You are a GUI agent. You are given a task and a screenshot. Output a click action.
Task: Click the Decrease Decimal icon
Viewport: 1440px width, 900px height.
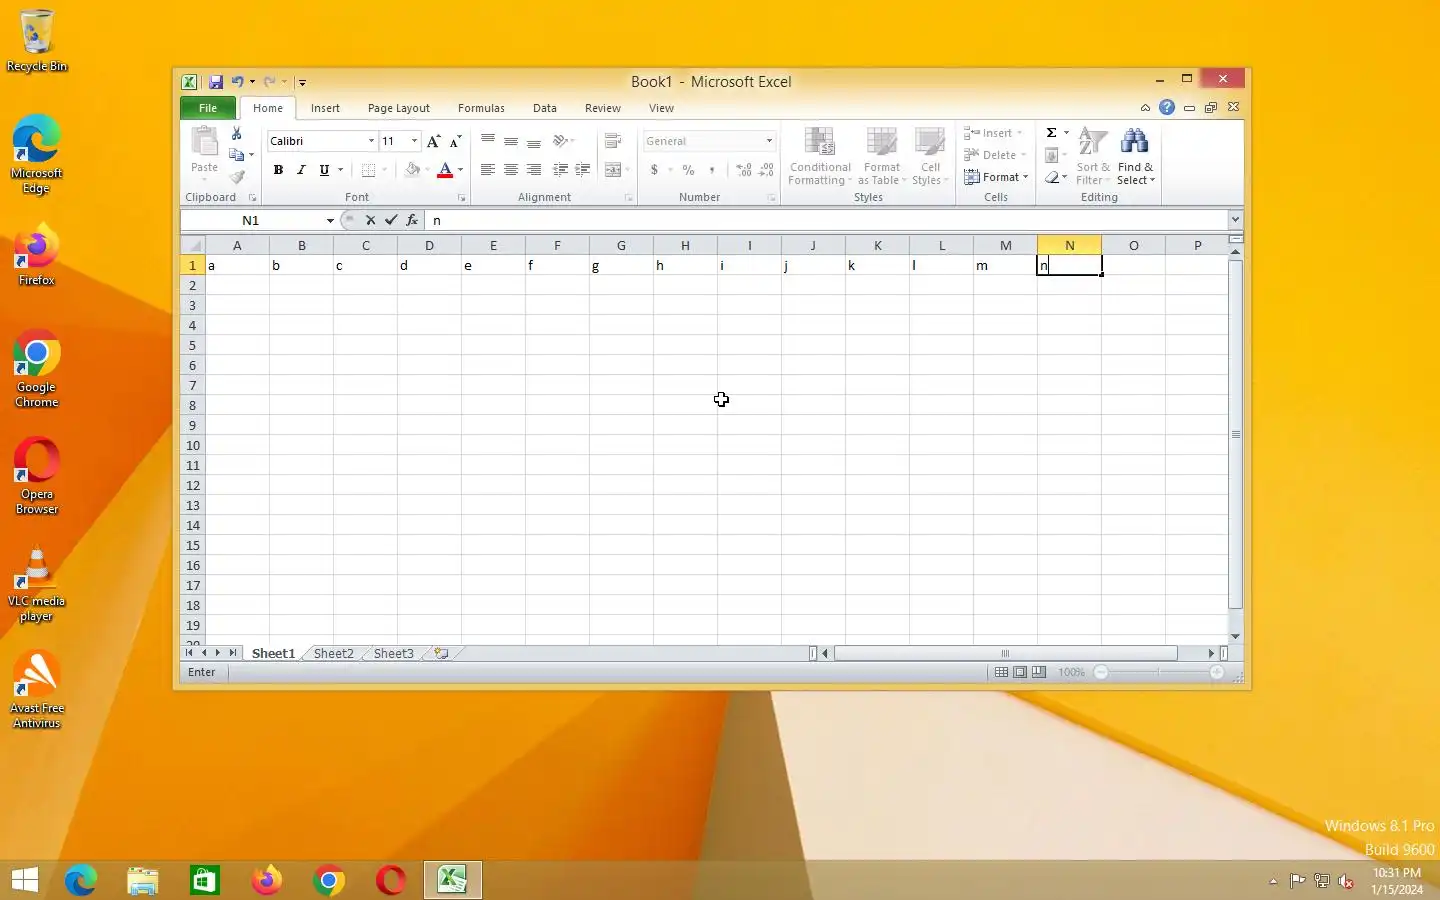pyautogui.click(x=767, y=170)
